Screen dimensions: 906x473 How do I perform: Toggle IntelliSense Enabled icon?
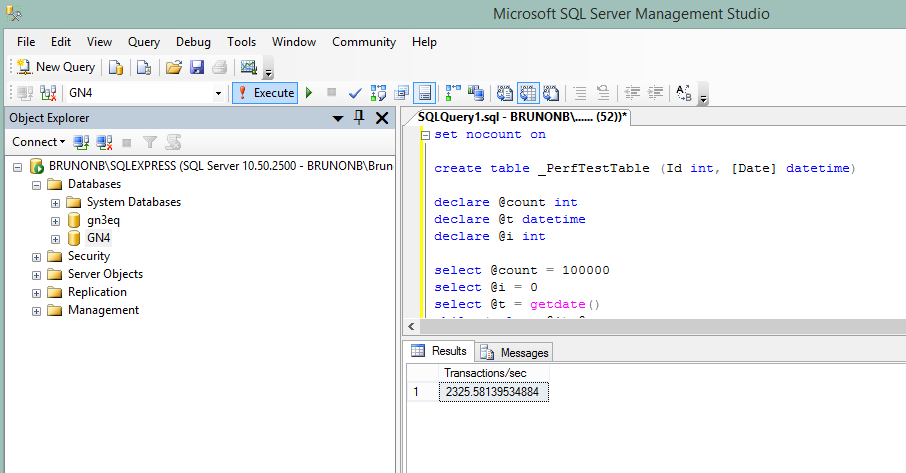[x=425, y=93]
